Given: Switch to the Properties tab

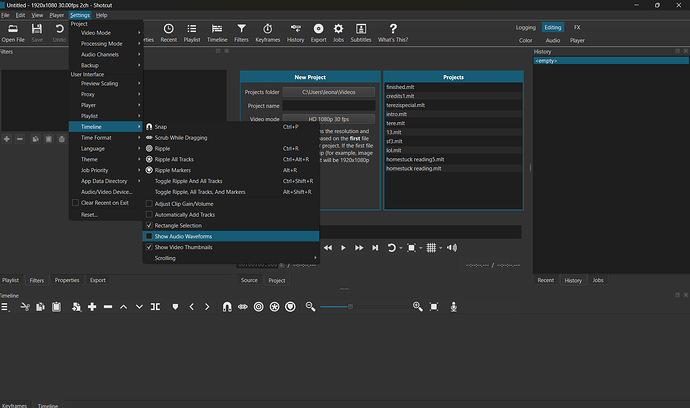Looking at the screenshot, I should 67,280.
